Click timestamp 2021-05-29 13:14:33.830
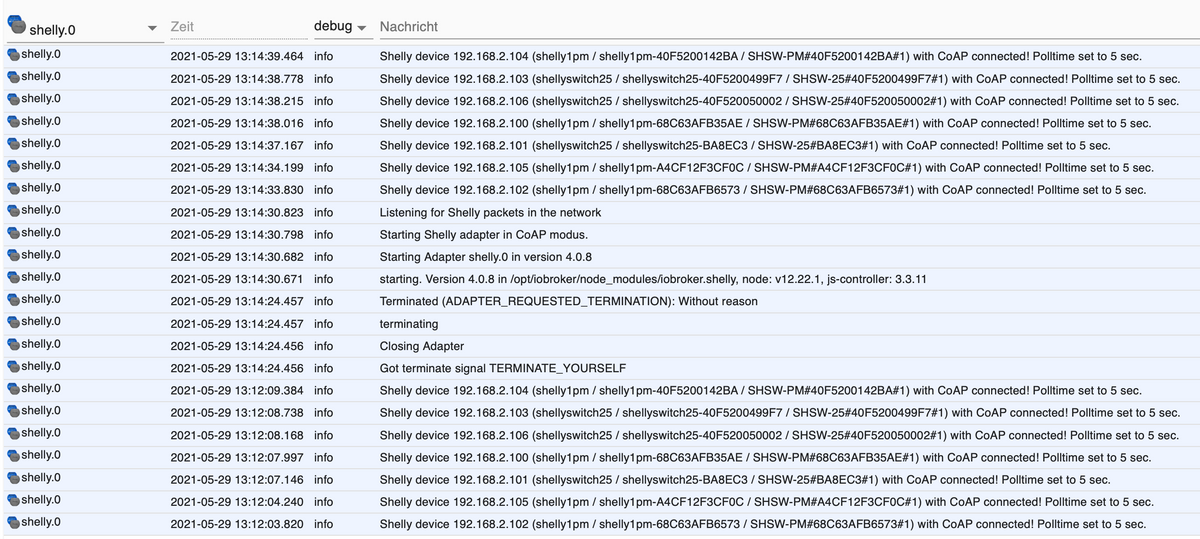 point(236,190)
